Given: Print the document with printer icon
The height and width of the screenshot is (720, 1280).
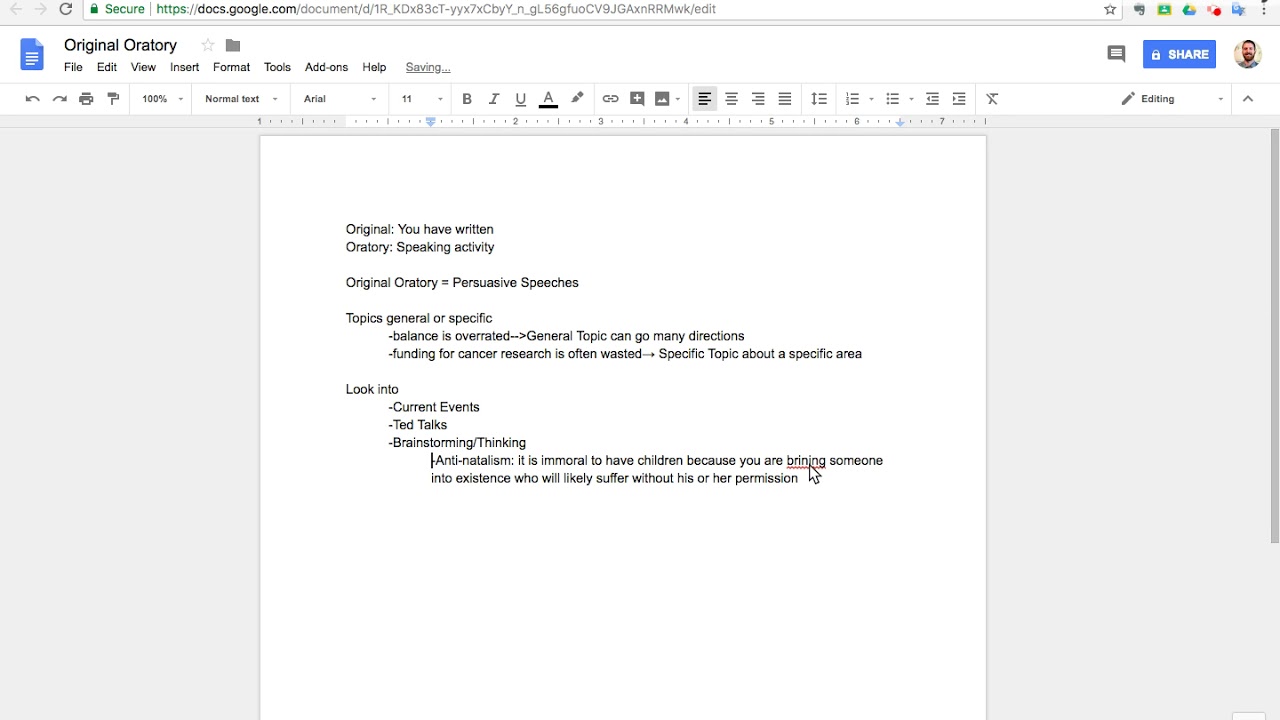Looking at the screenshot, I should [x=86, y=99].
